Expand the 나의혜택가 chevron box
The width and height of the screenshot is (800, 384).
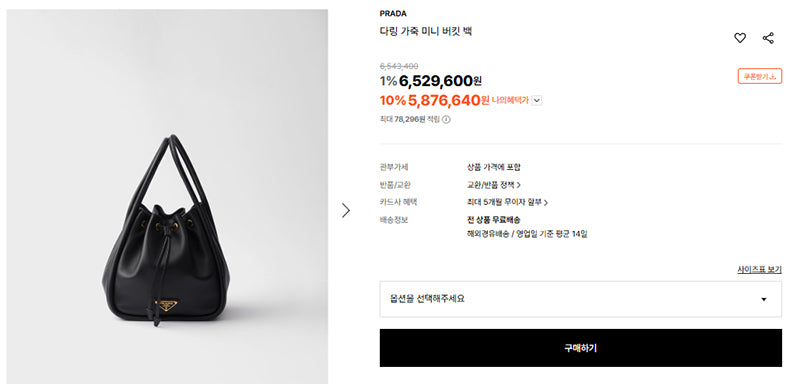click(x=537, y=100)
